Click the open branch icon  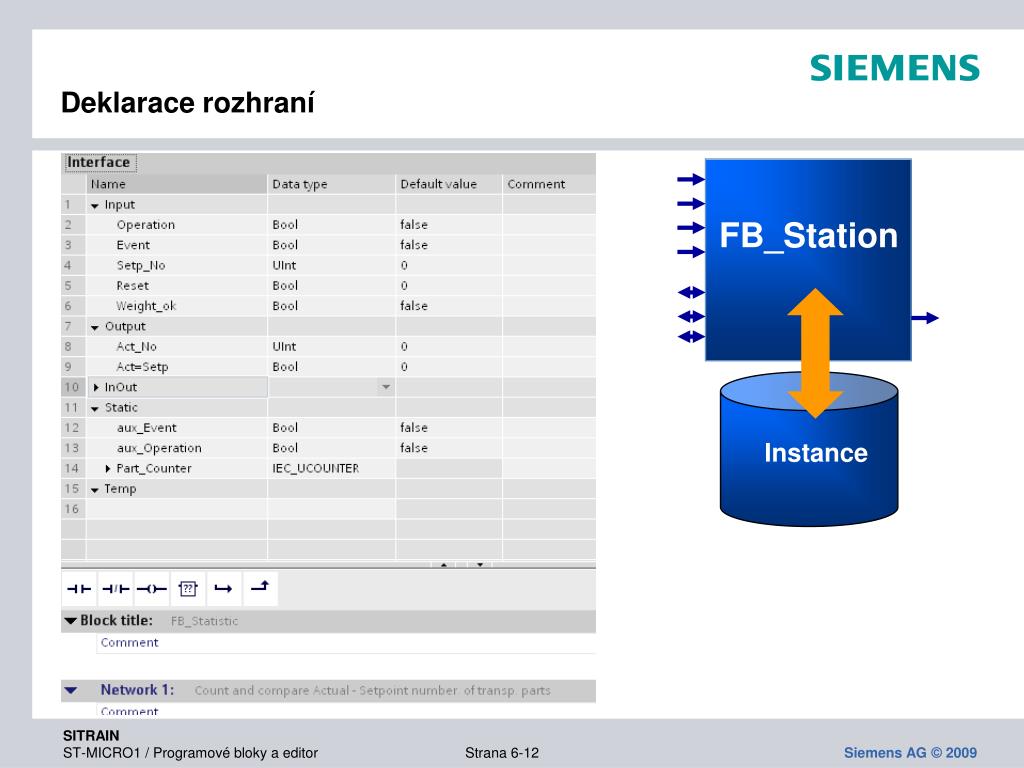tap(223, 588)
